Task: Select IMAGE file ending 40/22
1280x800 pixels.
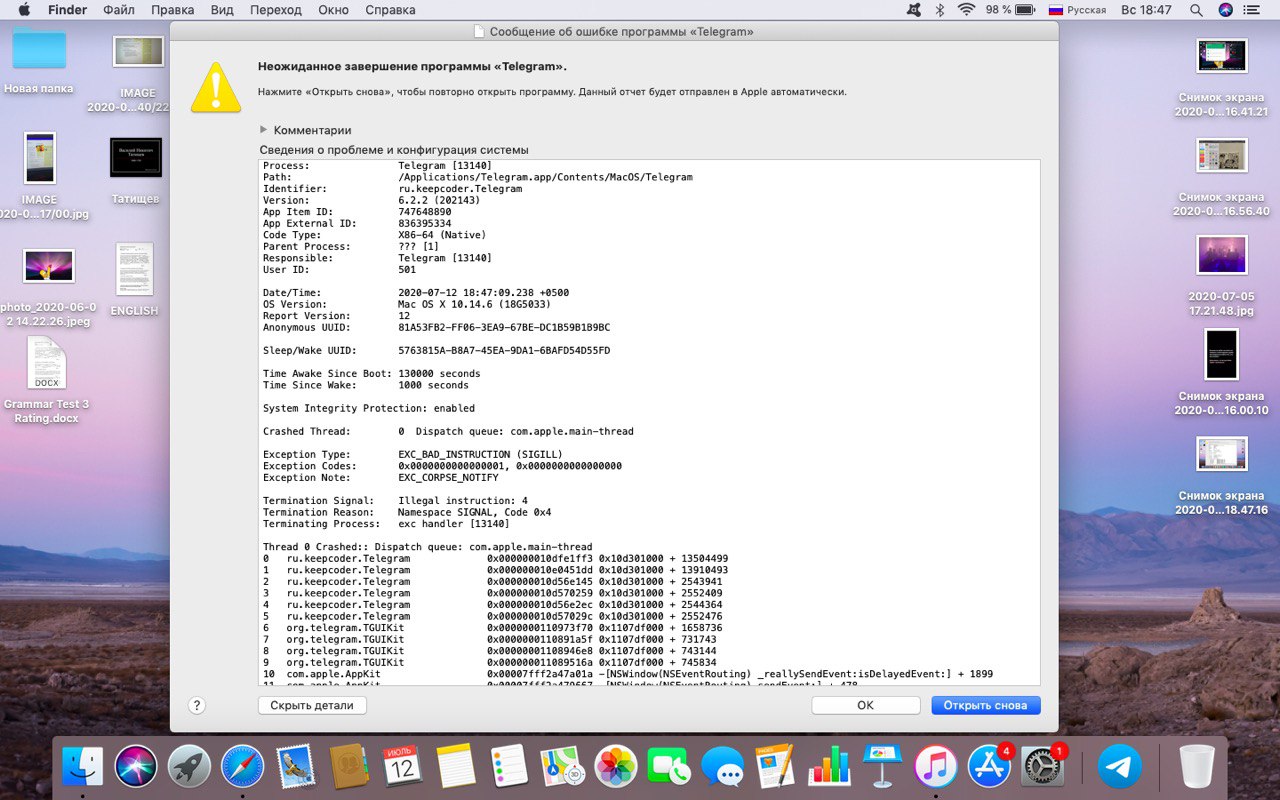Action: pyautogui.click(x=138, y=73)
